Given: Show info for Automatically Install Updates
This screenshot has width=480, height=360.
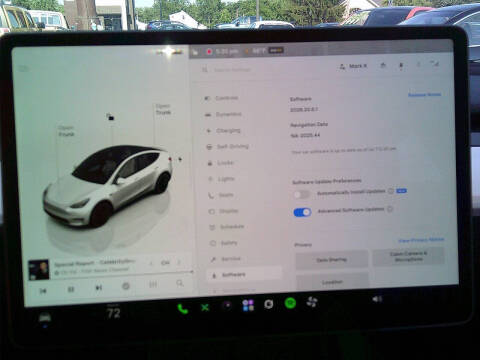Looking at the screenshot, I should (391, 191).
